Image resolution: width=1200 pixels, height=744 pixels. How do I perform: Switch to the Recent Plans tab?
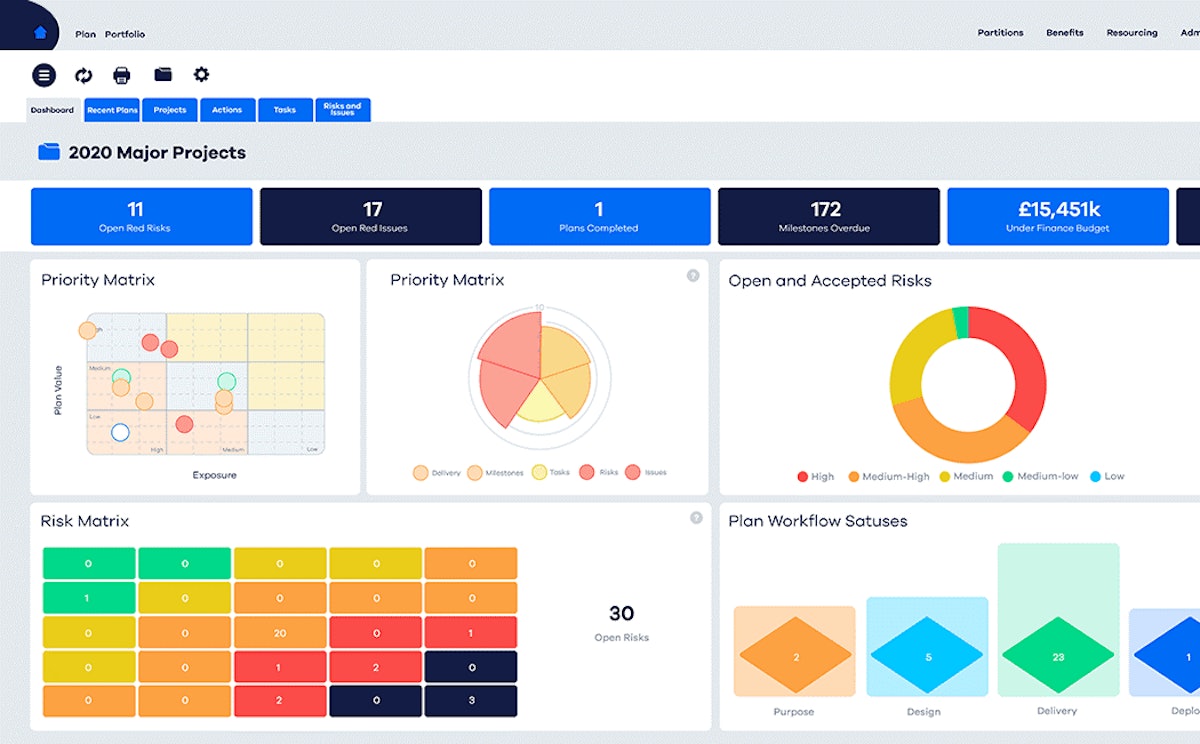point(112,110)
